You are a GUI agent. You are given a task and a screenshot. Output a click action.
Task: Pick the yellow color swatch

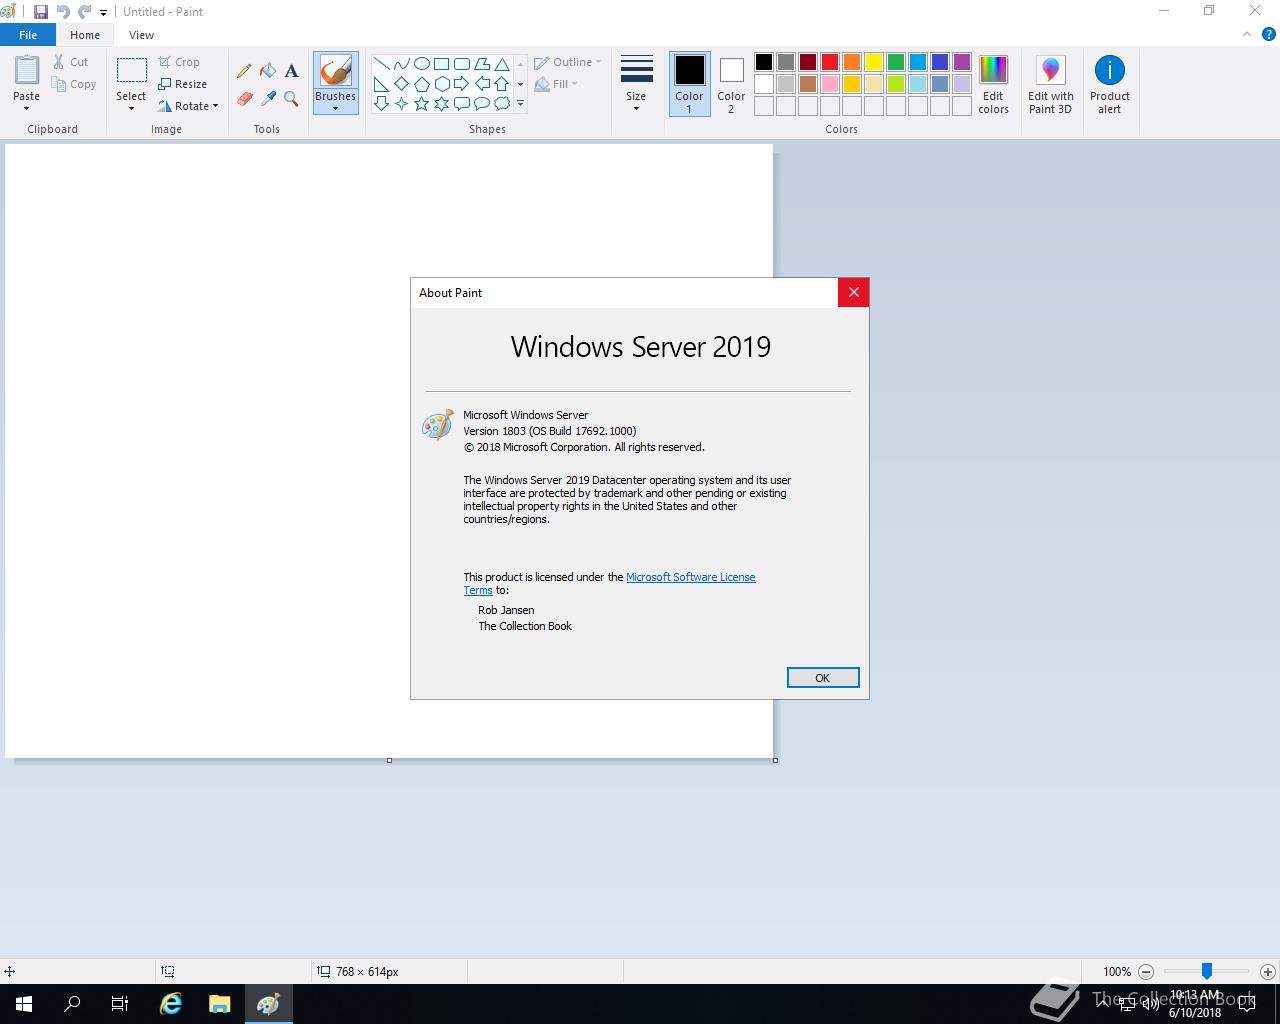tap(874, 62)
